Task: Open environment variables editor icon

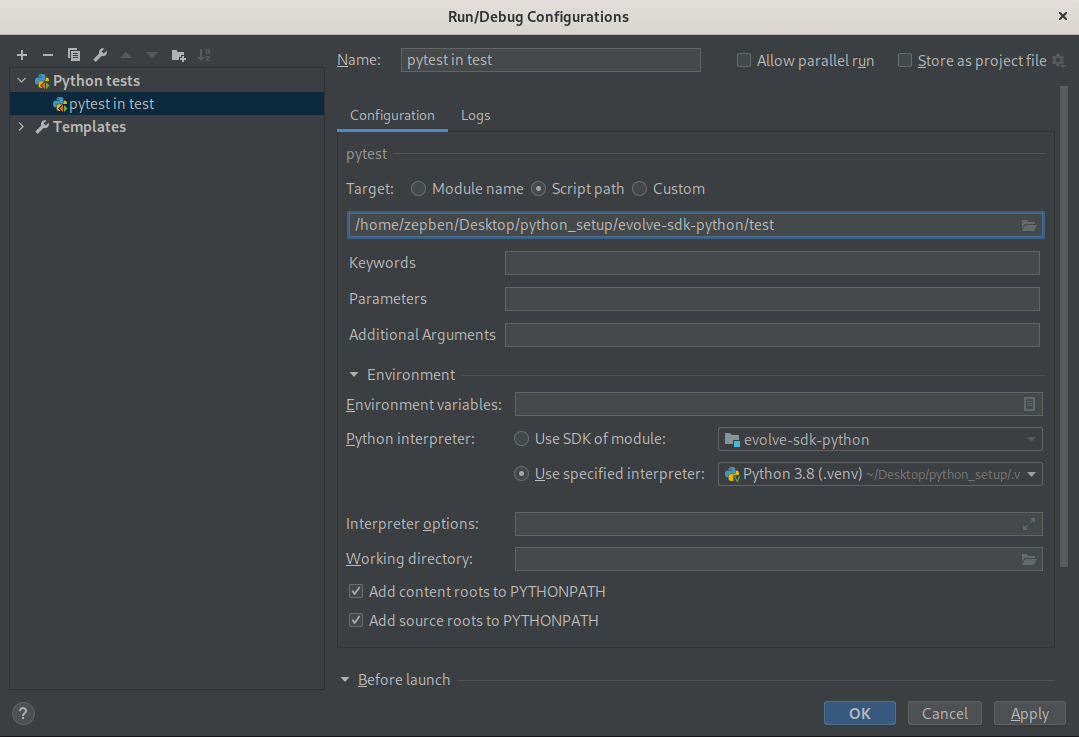Action: tap(1029, 404)
